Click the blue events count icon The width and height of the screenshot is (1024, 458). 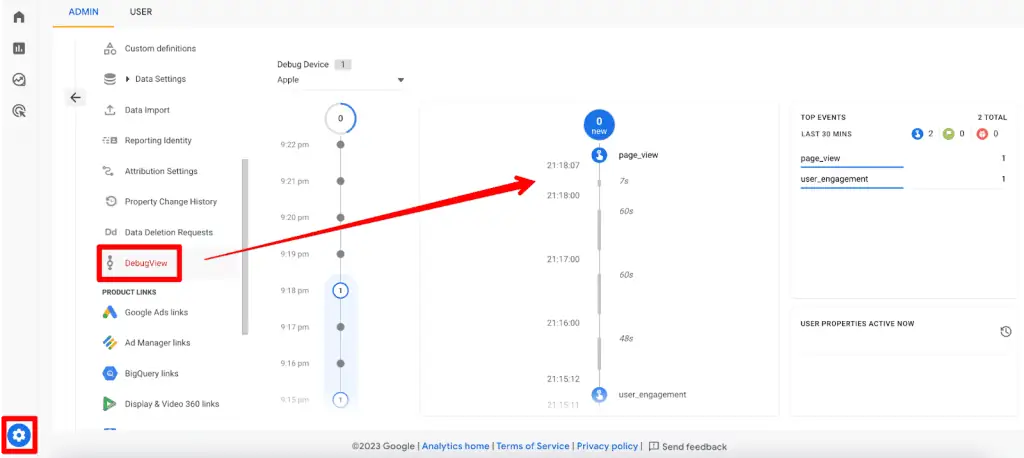pyautogui.click(x=918, y=134)
